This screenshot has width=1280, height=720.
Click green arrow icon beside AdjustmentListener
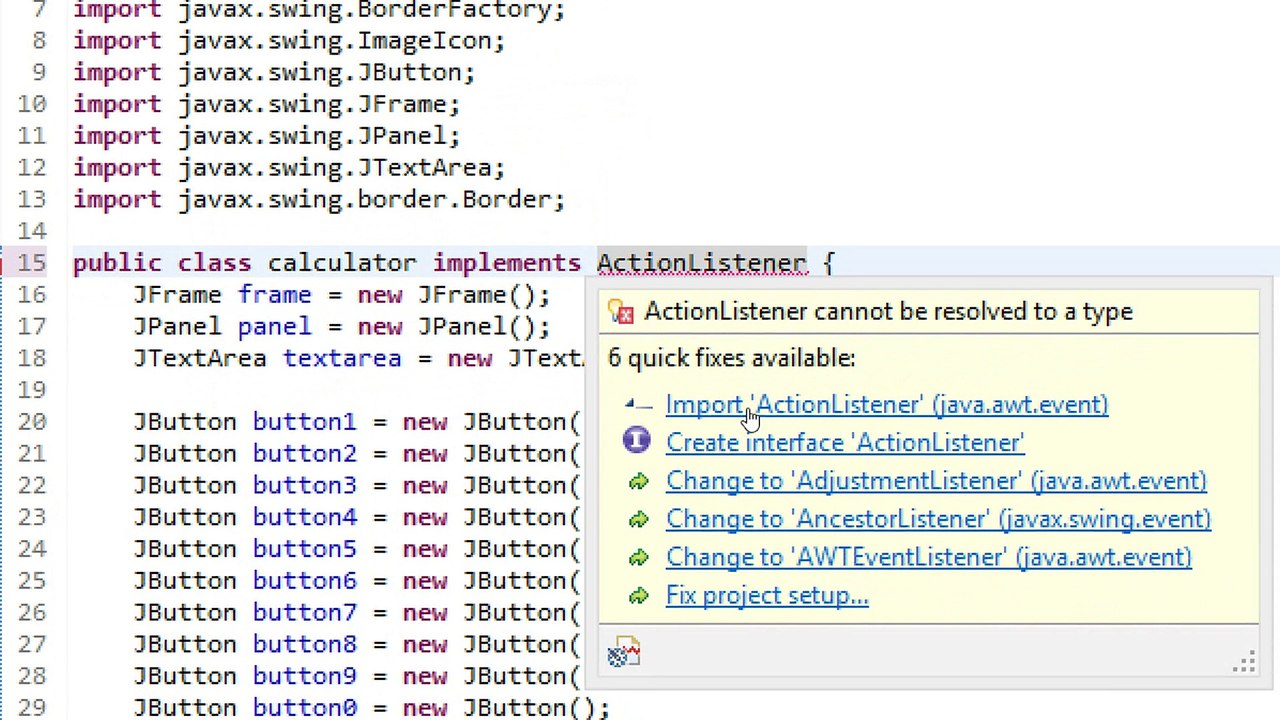[638, 482]
